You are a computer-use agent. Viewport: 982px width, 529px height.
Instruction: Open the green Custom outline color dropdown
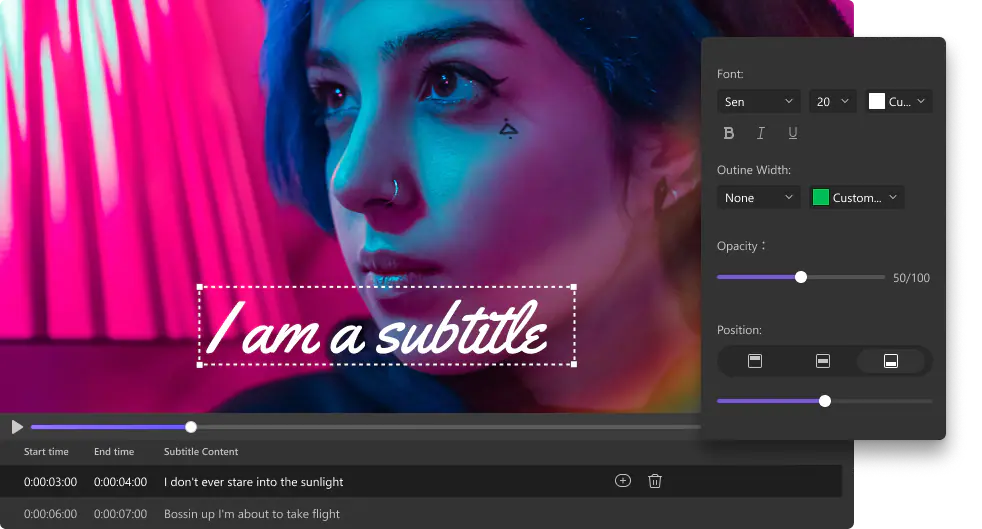click(x=856, y=198)
